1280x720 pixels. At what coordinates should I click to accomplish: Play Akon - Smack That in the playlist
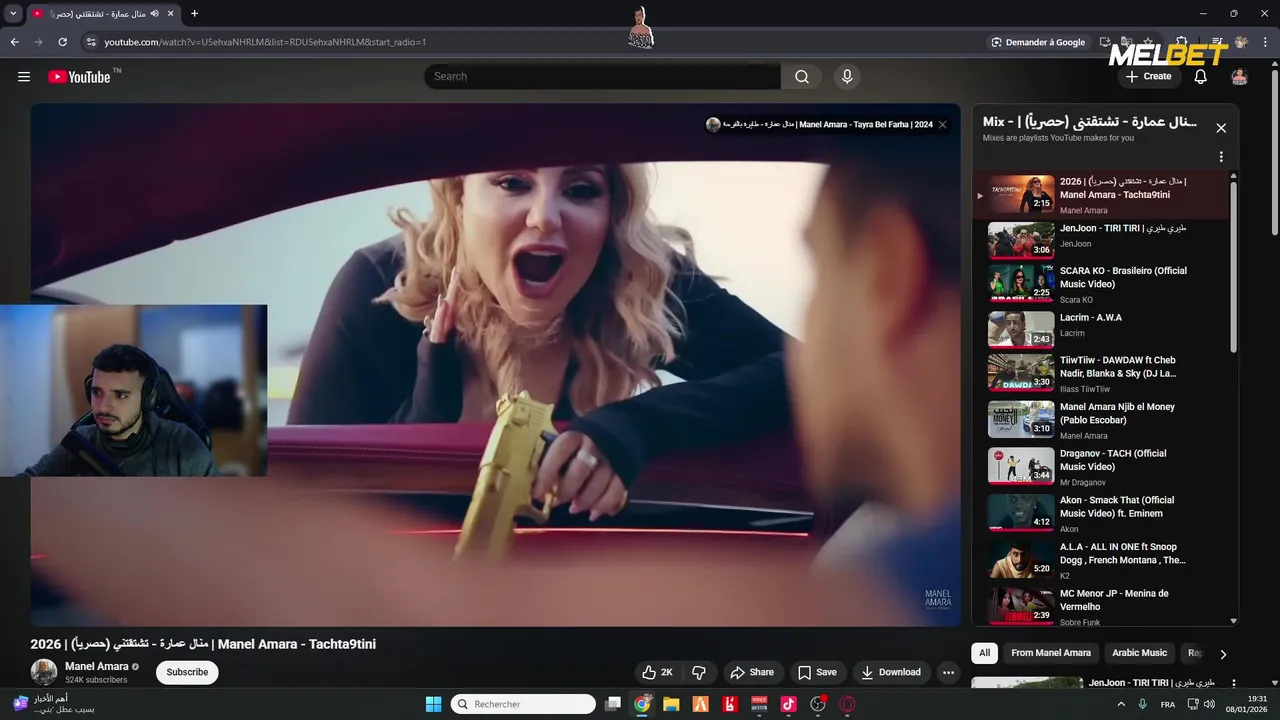point(1100,513)
